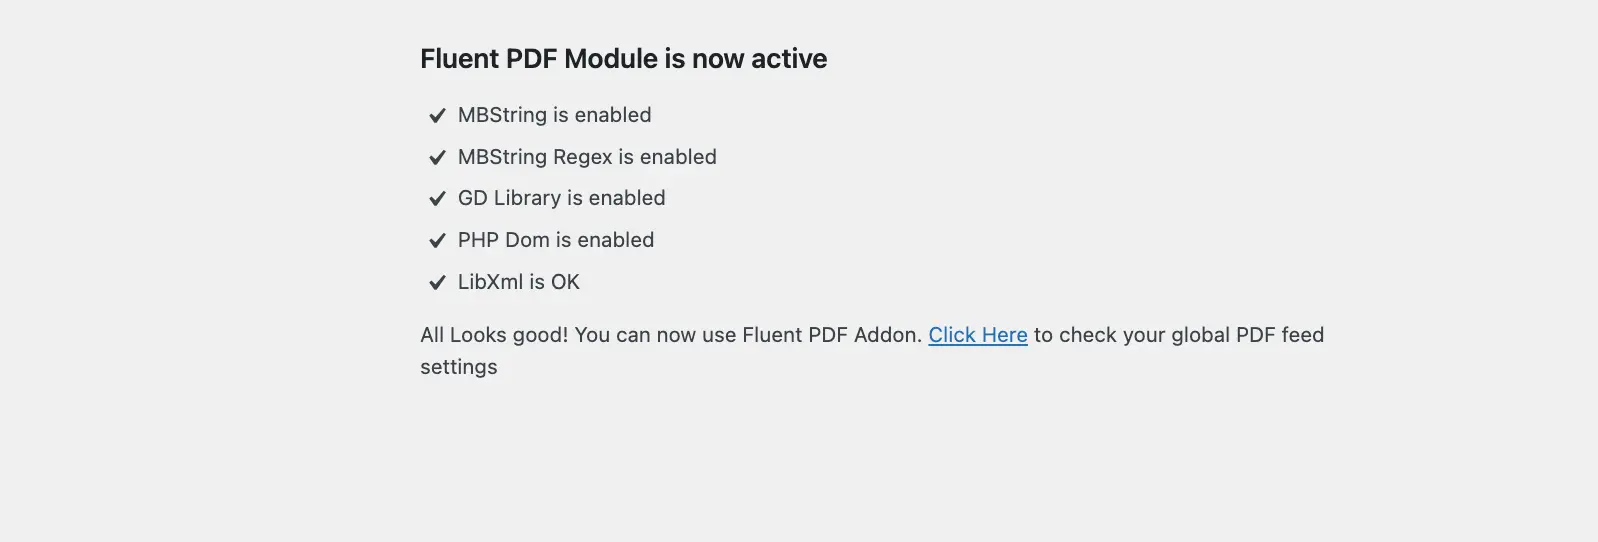Click the 'MBString is enabled' status text
Screen dimensions: 1598x542
tap(554, 115)
